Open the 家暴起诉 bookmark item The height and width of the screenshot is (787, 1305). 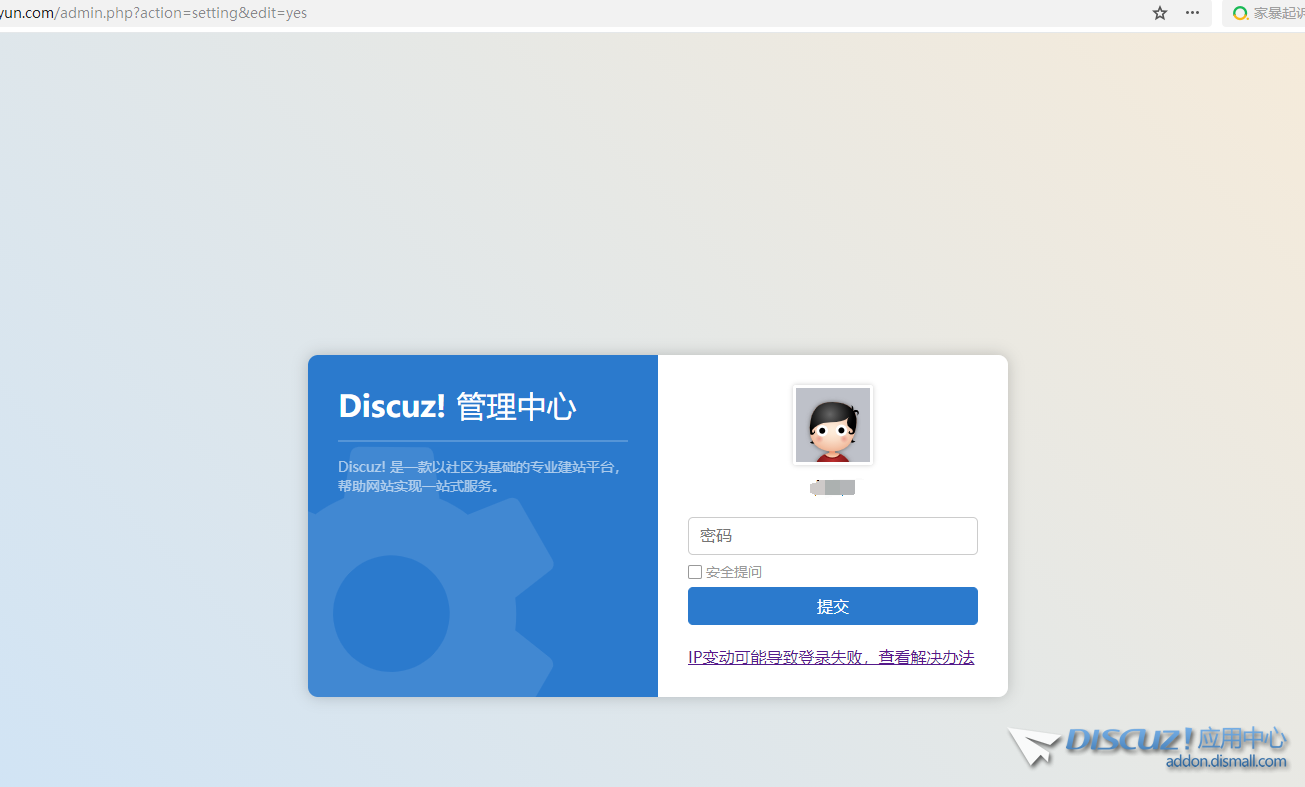[x=1277, y=13]
